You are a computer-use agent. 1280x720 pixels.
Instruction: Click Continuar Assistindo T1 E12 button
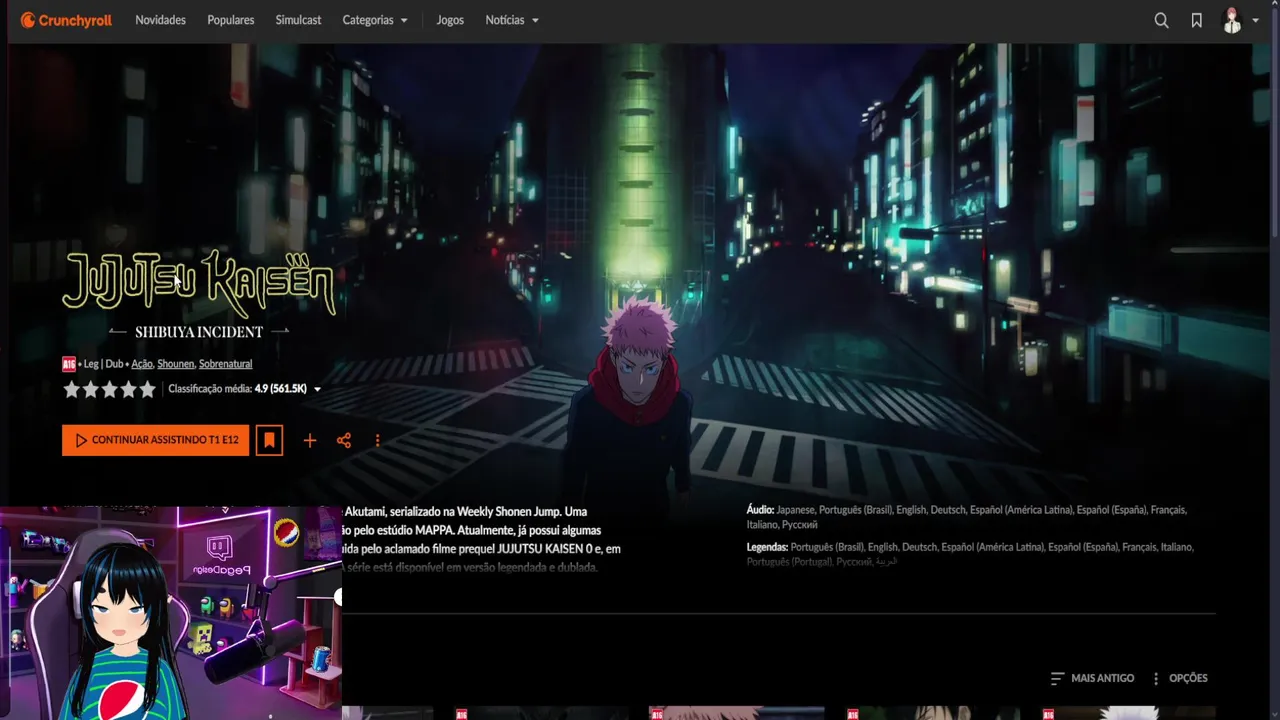155,440
